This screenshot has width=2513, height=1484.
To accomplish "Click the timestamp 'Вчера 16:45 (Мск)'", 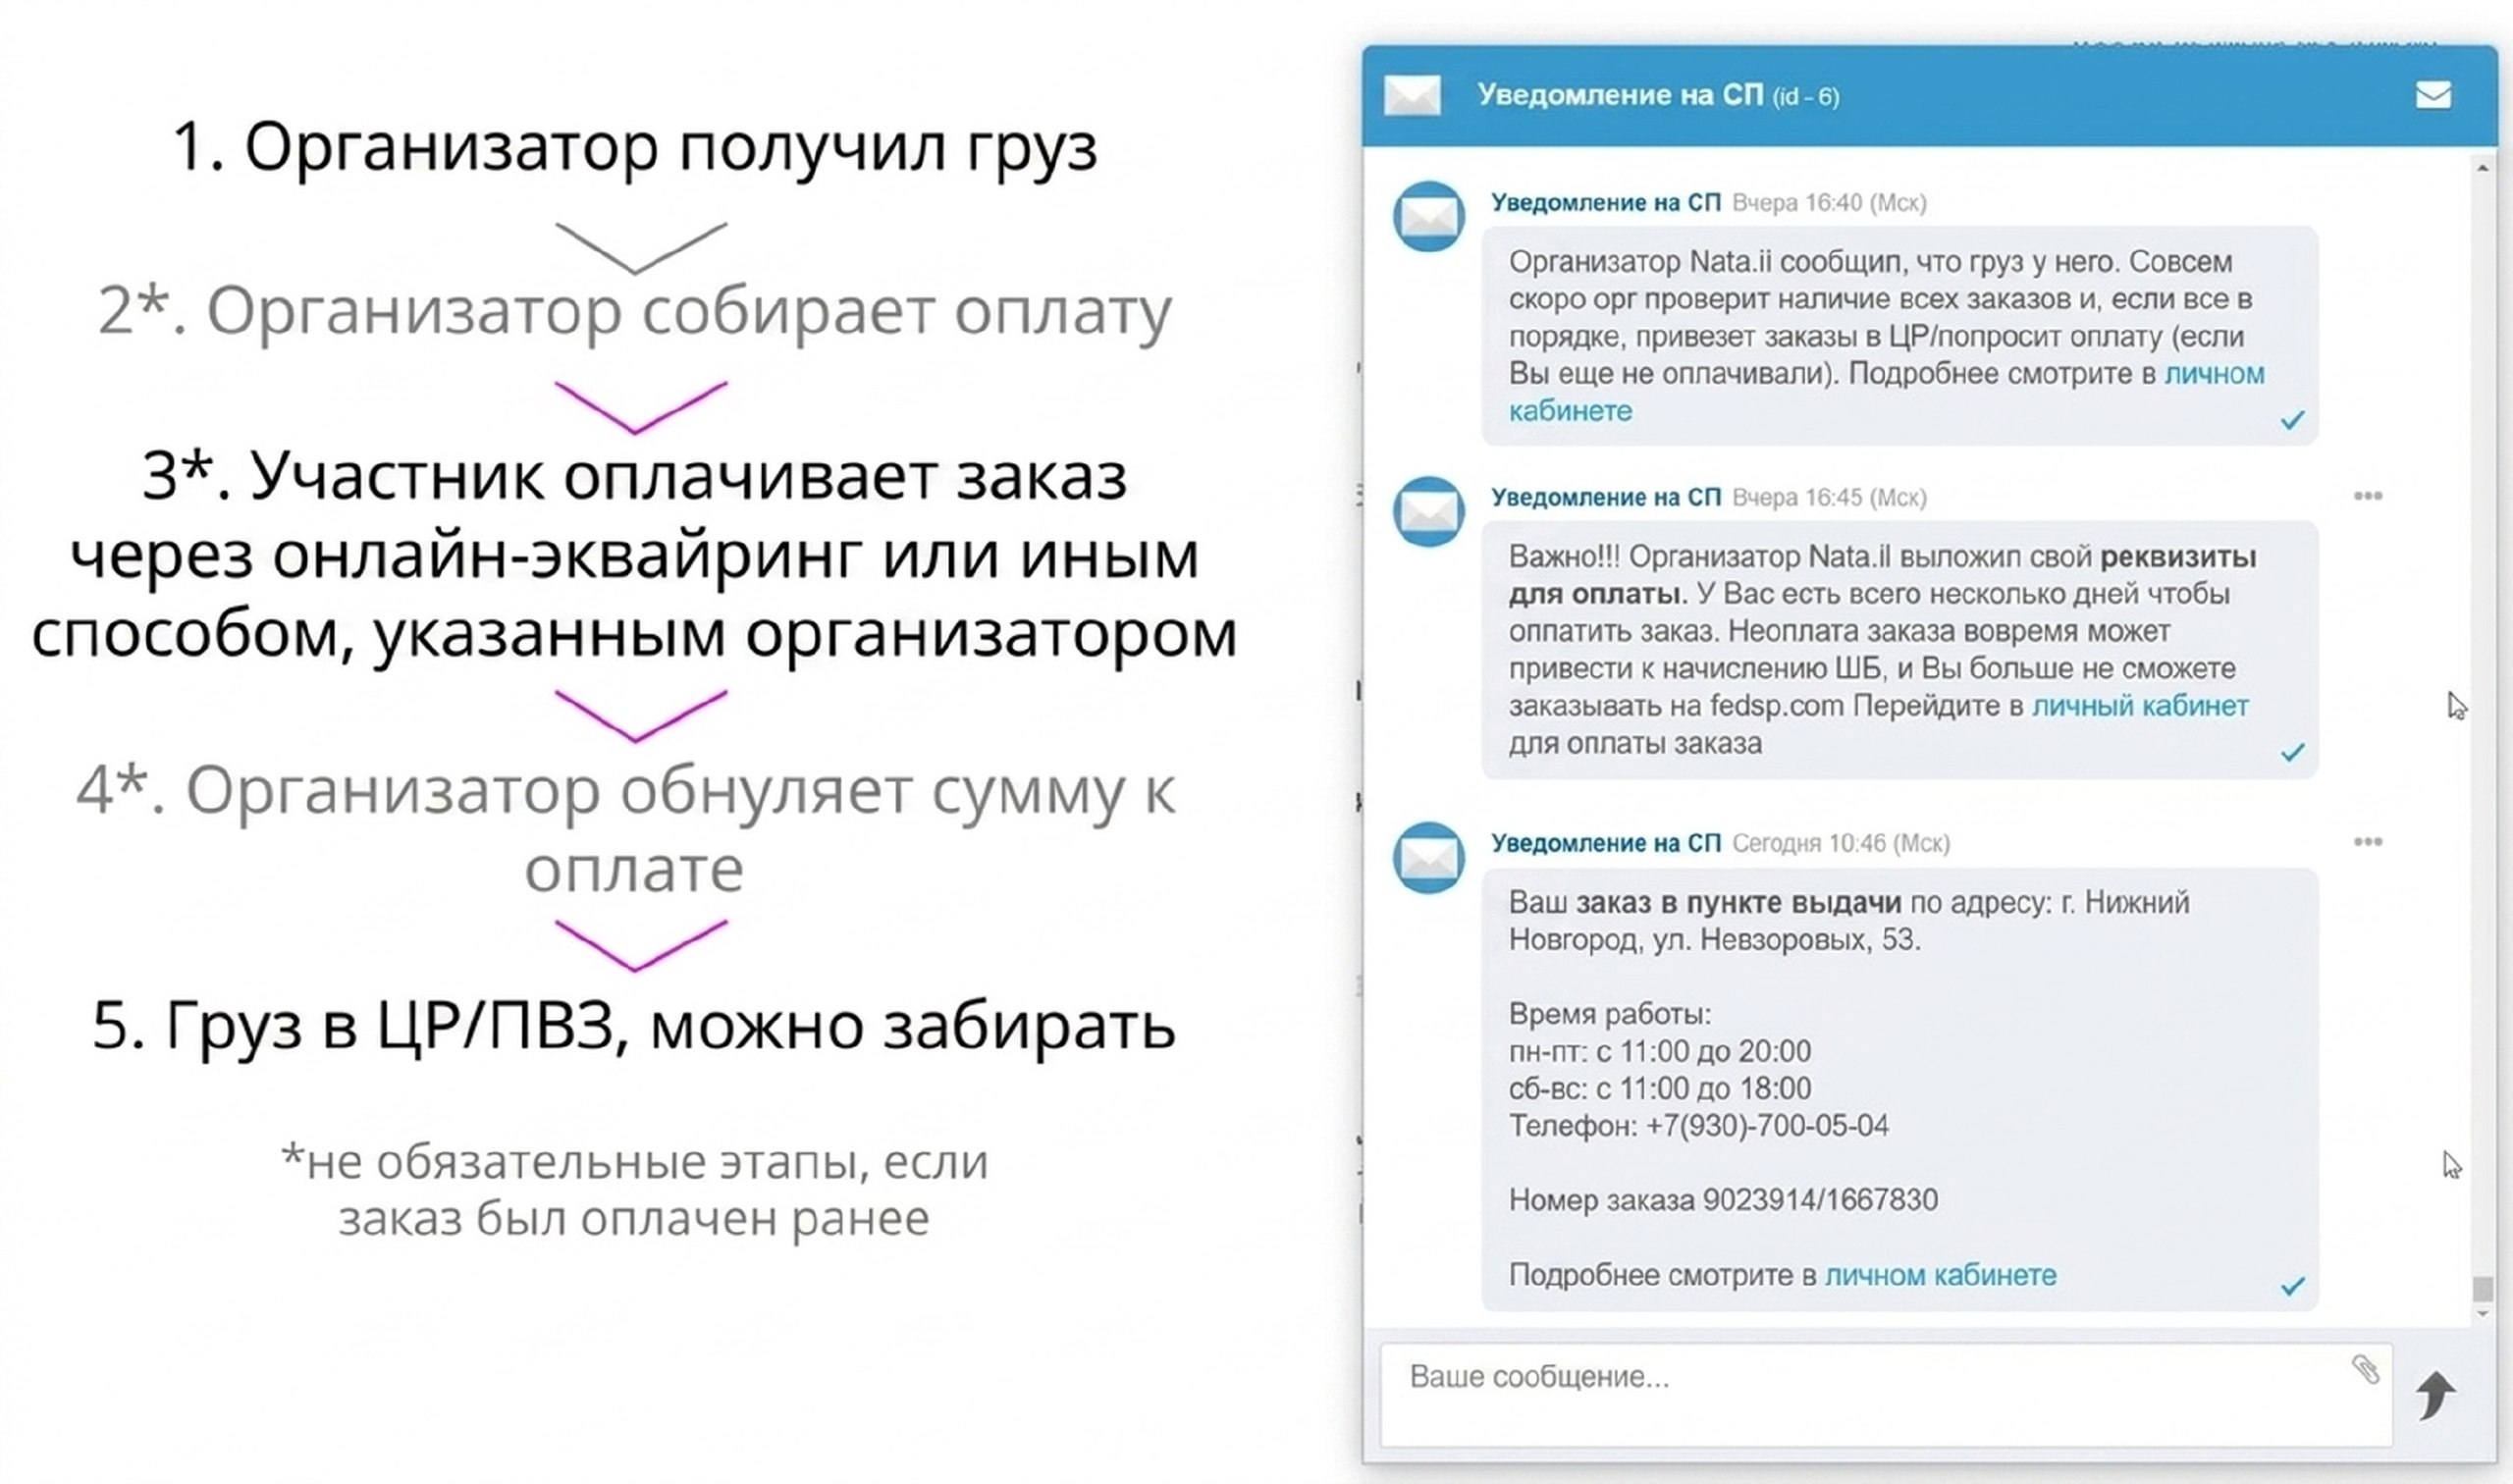I will pos(1829,497).
